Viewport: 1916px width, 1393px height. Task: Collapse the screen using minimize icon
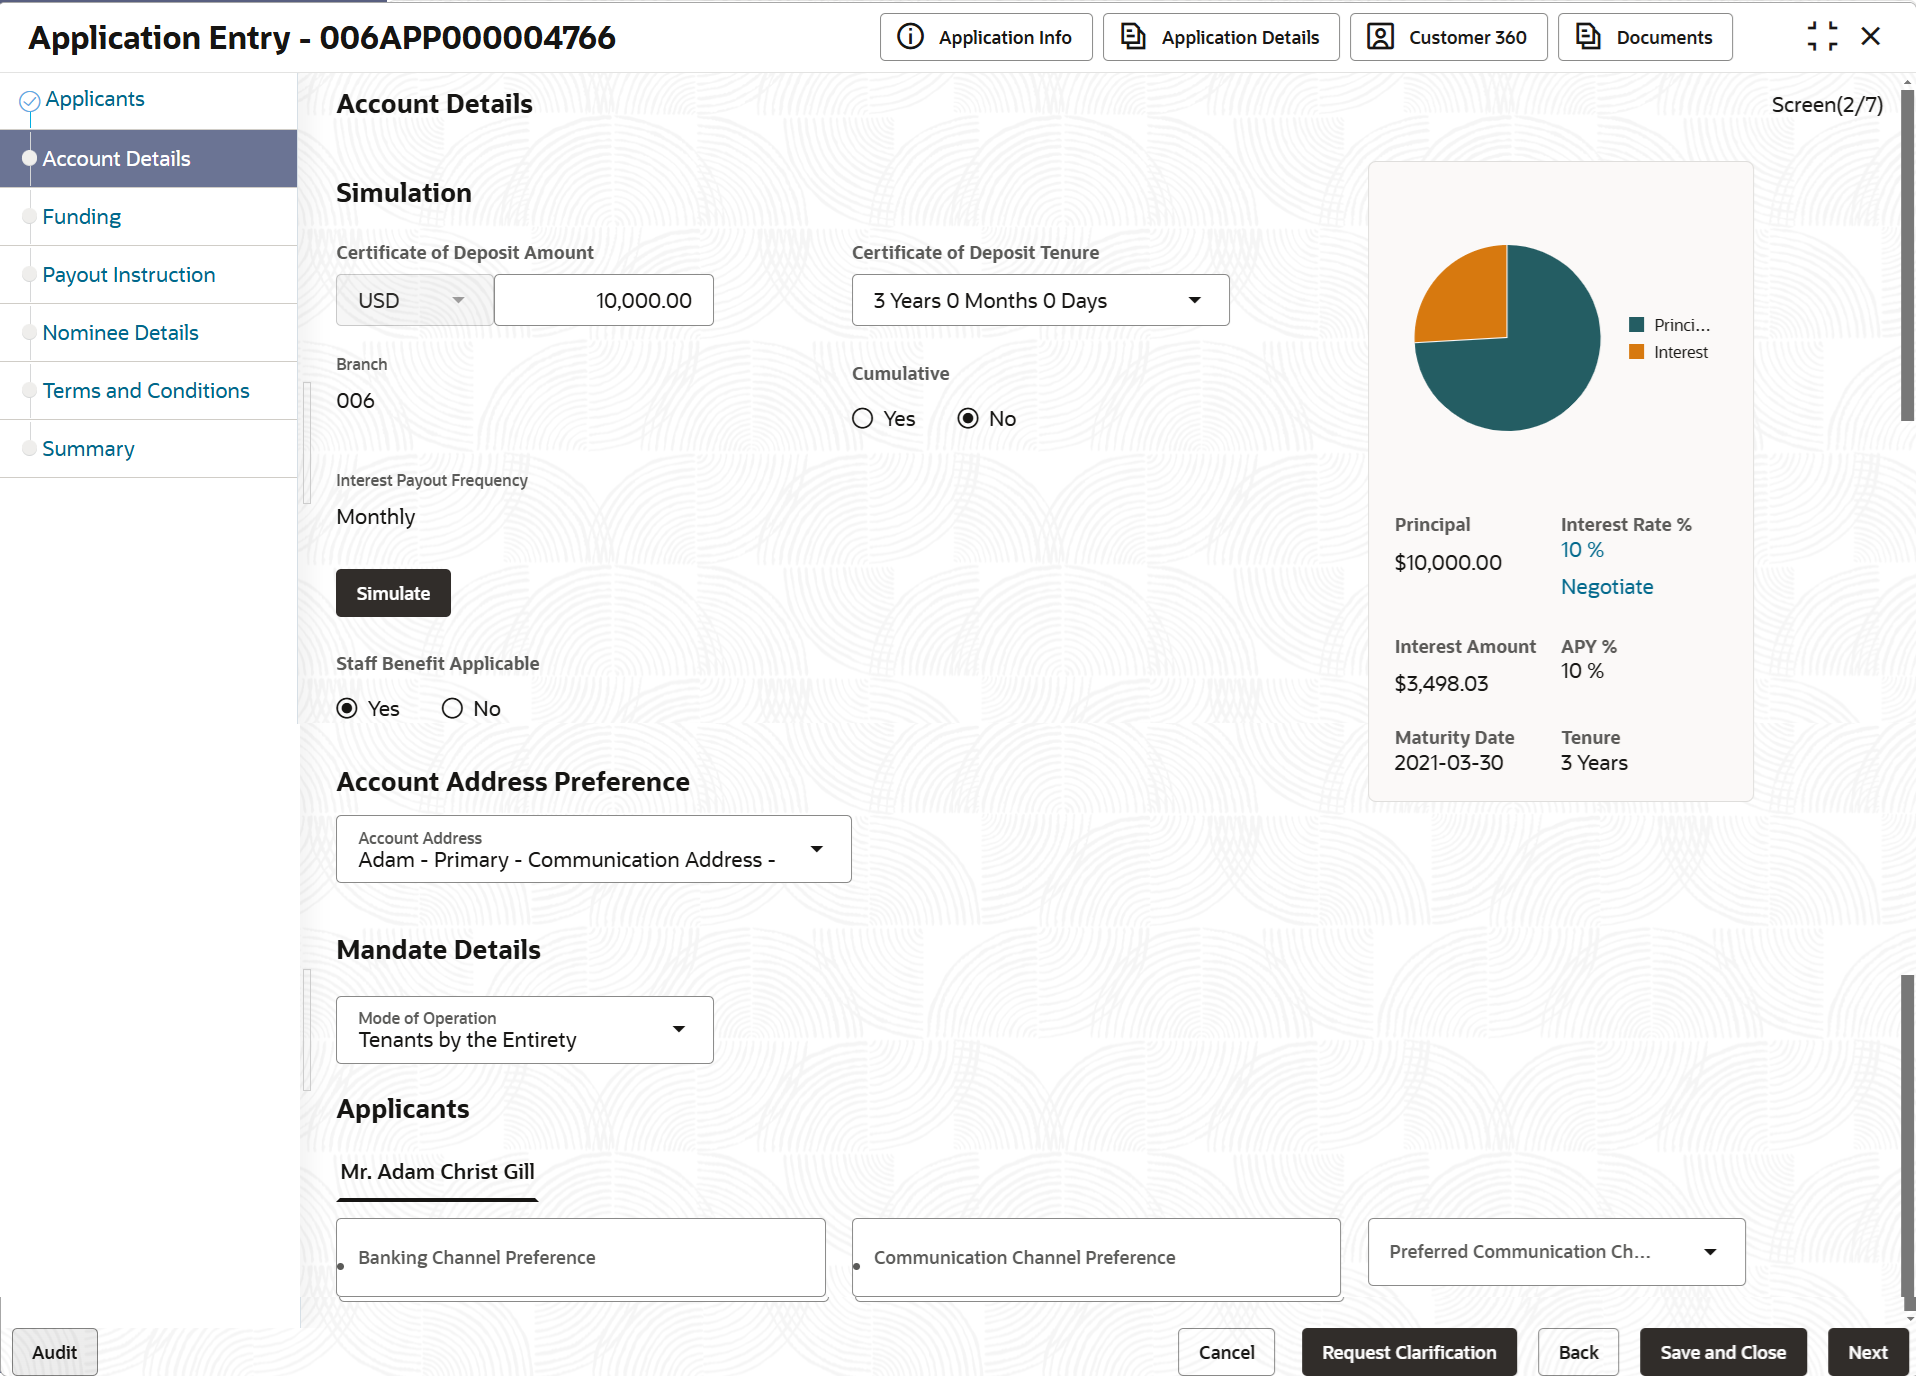point(1822,37)
